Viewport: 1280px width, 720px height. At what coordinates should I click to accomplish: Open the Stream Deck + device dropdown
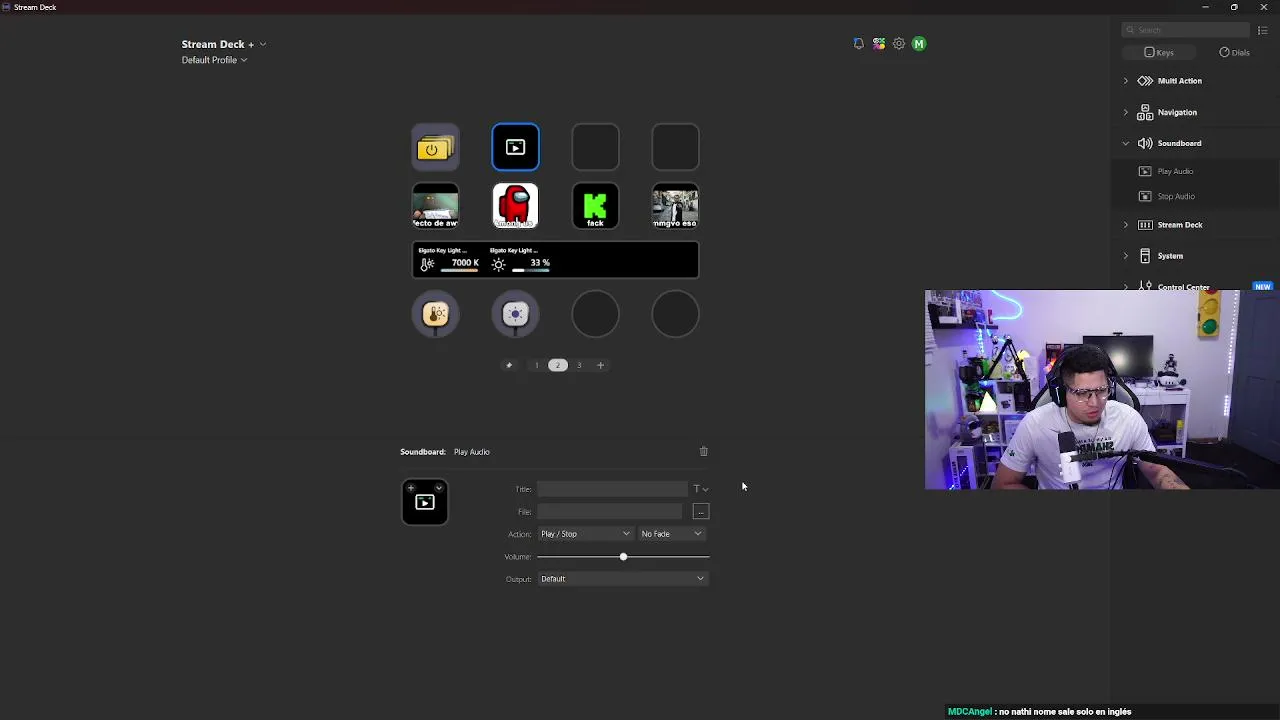[224, 44]
